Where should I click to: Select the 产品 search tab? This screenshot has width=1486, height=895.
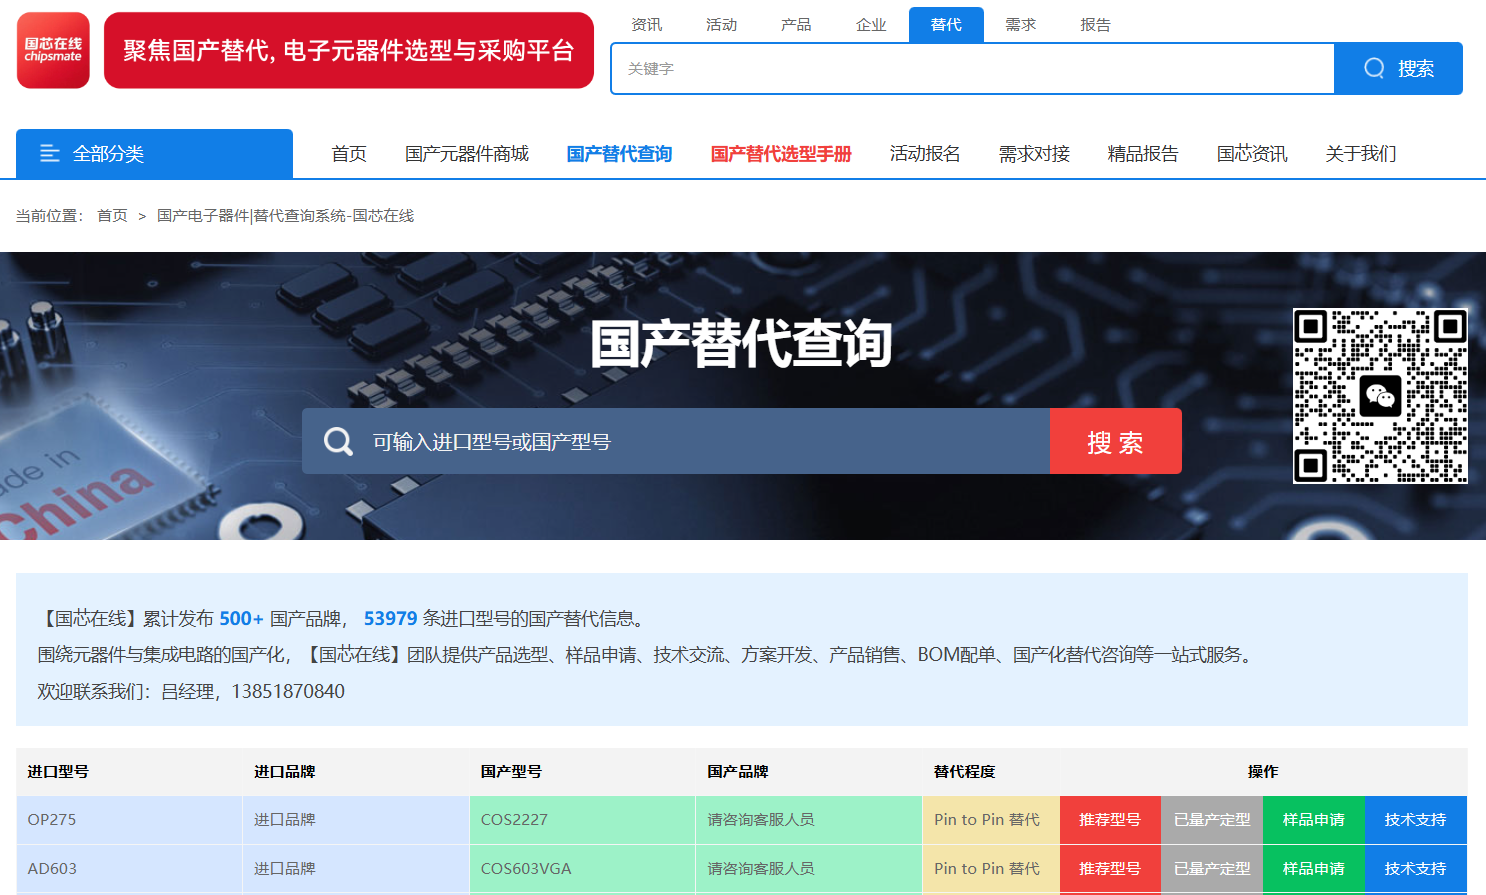(x=796, y=24)
